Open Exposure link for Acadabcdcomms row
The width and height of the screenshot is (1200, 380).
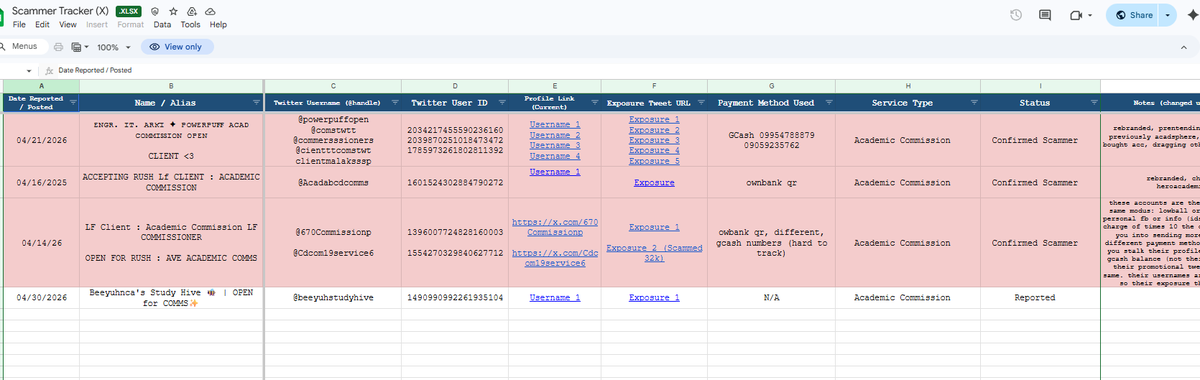(655, 183)
